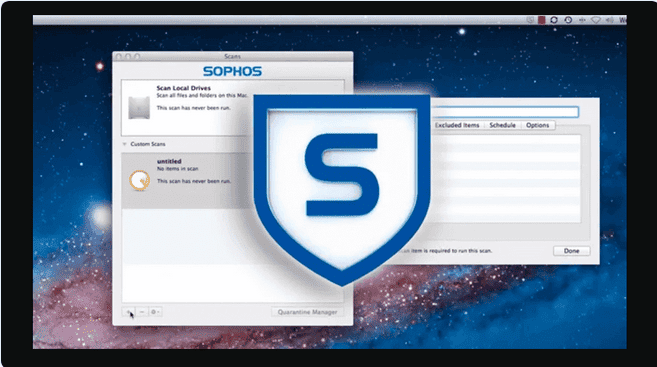Viewport: 657px width, 367px height.
Task: Open the Wi-Fi menu bar icon
Action: point(596,20)
